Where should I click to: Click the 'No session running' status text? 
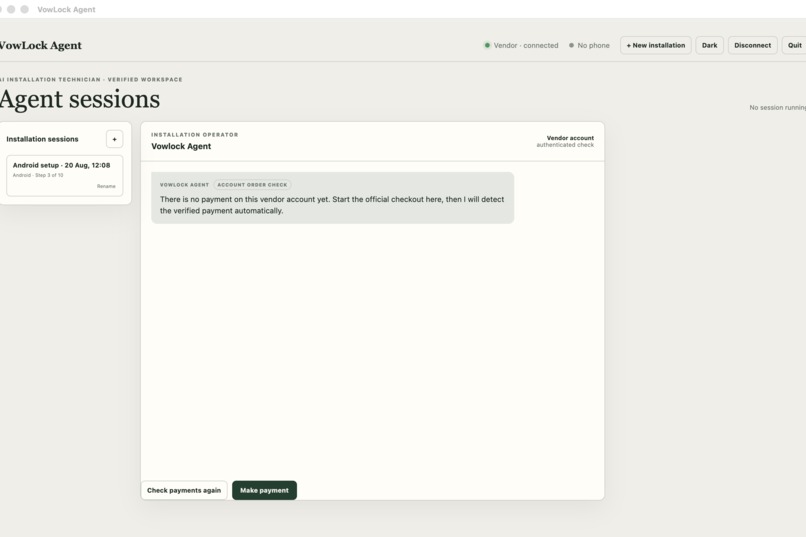pos(777,107)
